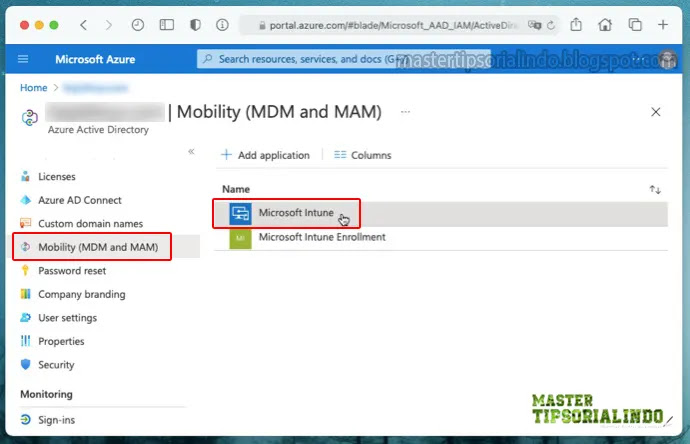Click the Azure AD Connect diamond icon
Image resolution: width=690 pixels, height=444 pixels.
coord(26,200)
